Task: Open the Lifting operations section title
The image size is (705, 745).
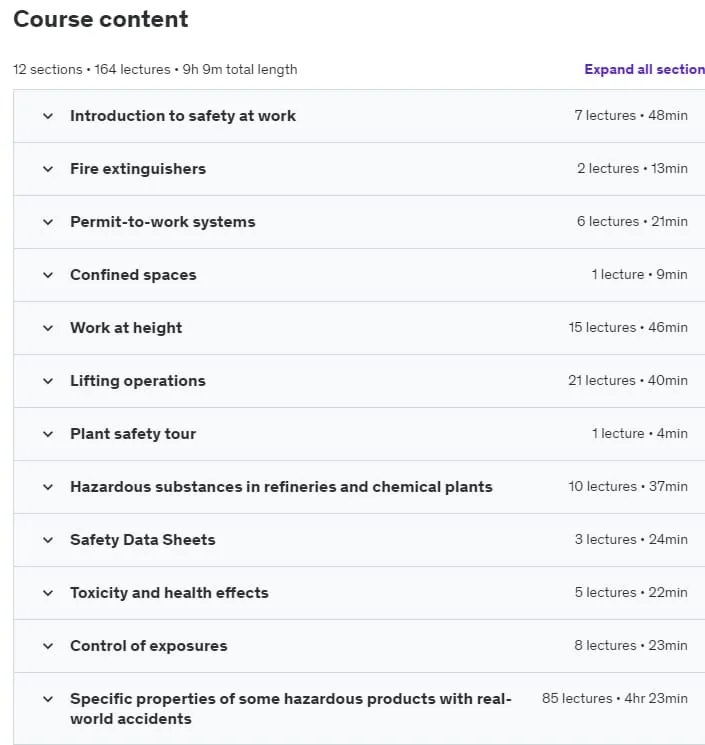Action: 138,381
